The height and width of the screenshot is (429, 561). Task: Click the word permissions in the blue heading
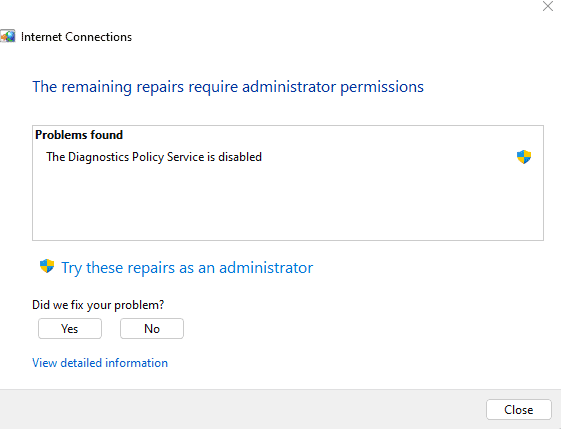(382, 87)
